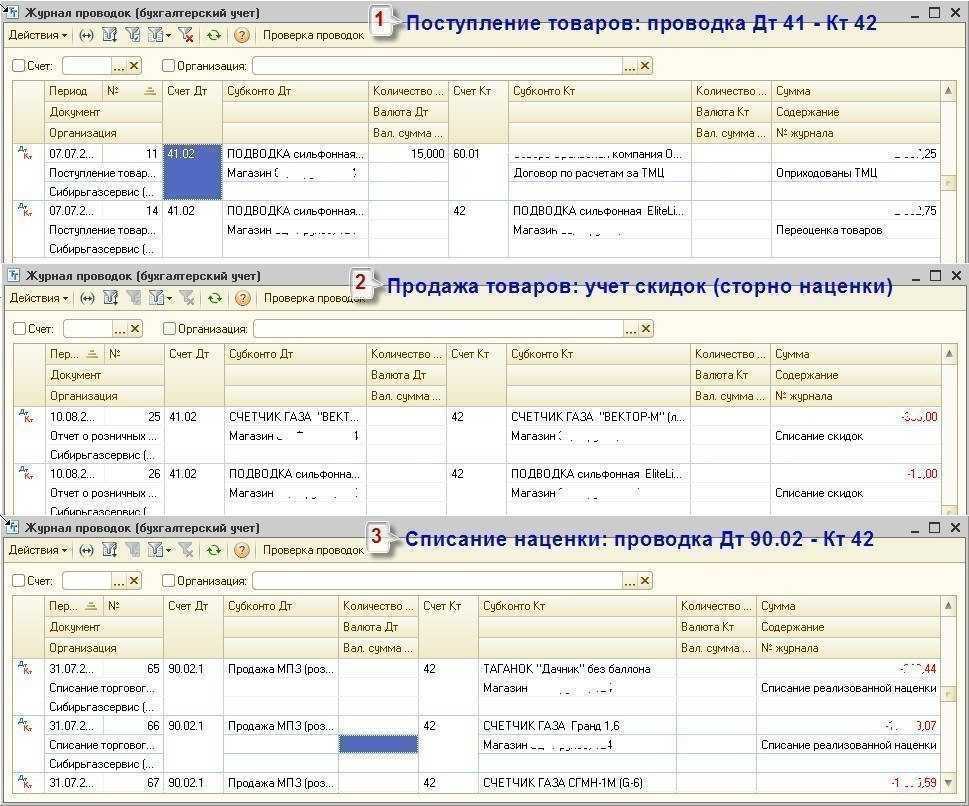969x806 pixels.
Task: Refresh the top journal list
Action: pyautogui.click(x=213, y=35)
